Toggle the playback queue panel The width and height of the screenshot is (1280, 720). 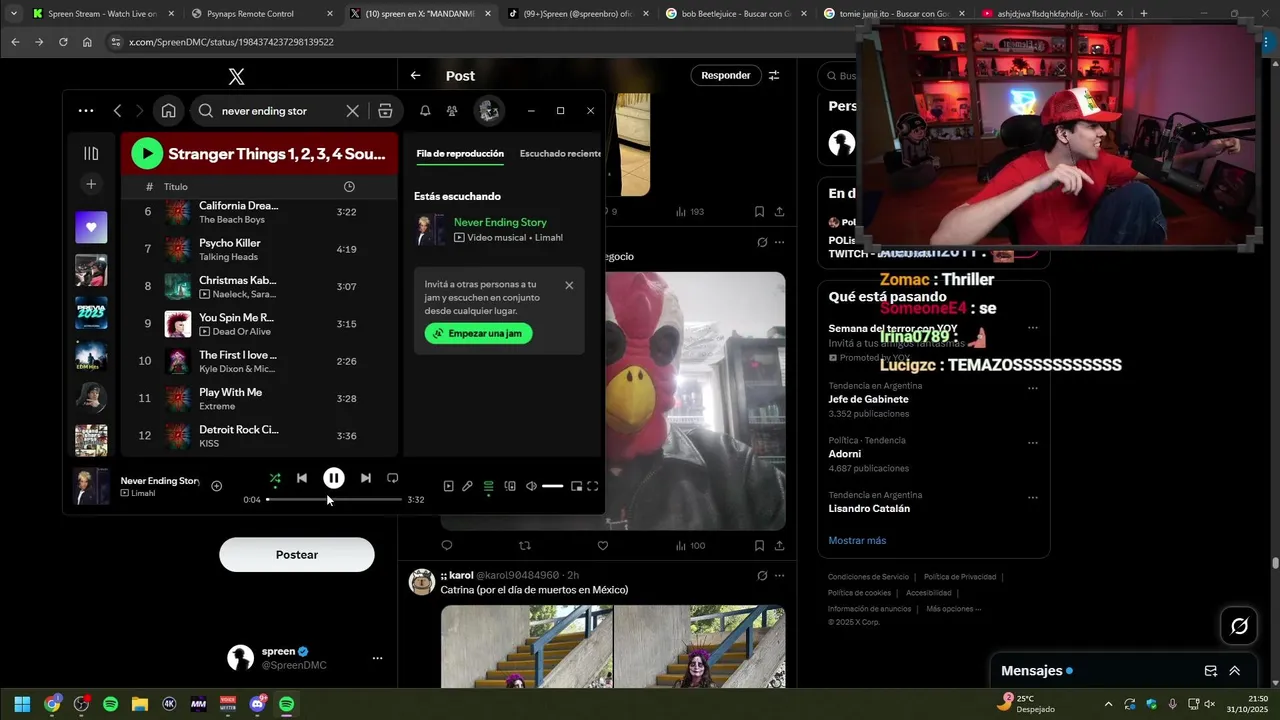point(488,486)
